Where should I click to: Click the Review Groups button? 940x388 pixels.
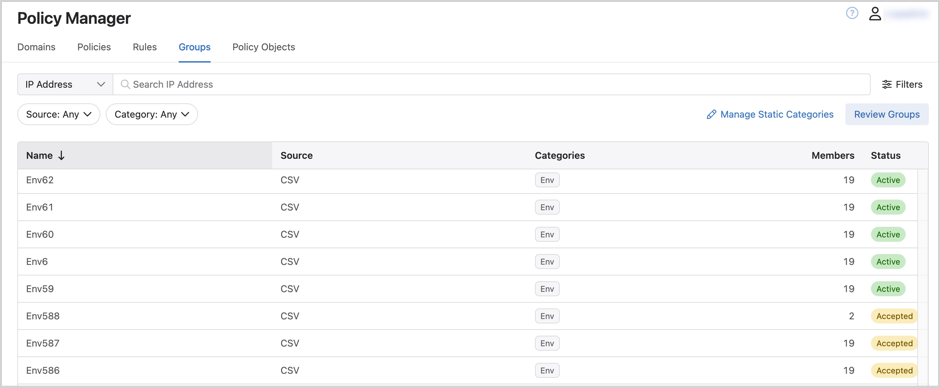coord(887,114)
